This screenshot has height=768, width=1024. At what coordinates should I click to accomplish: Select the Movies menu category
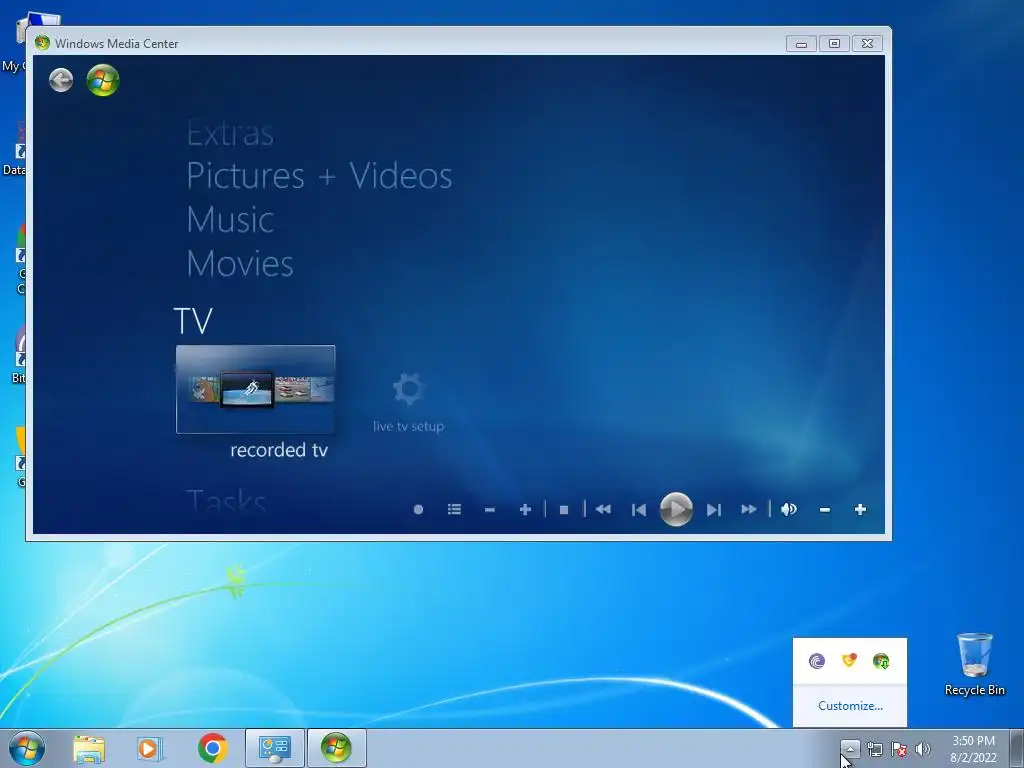[x=240, y=263]
